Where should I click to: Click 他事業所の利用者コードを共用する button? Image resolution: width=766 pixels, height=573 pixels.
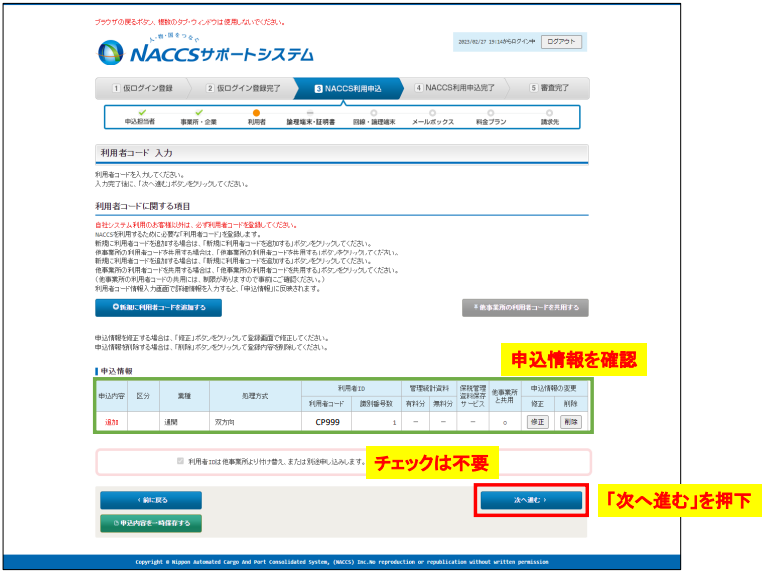pyautogui.click(x=525, y=308)
